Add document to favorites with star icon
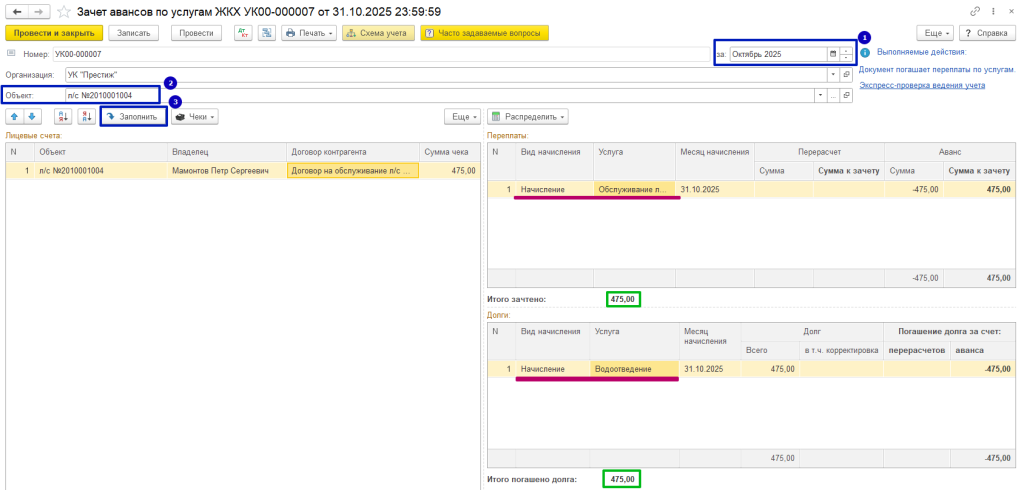1024x490 pixels. [64, 12]
